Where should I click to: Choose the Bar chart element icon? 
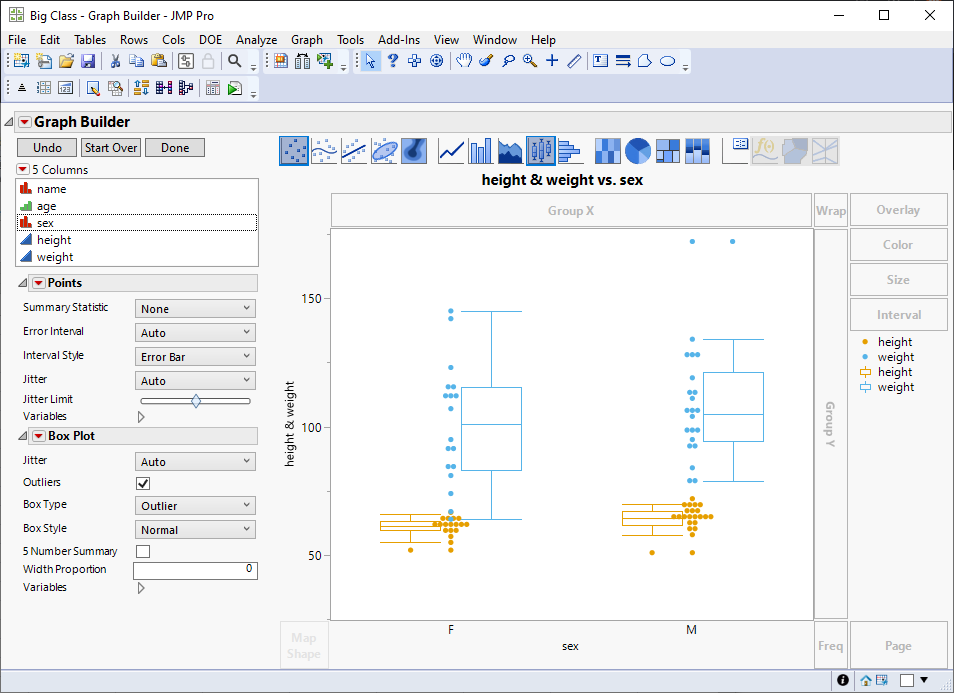[482, 151]
